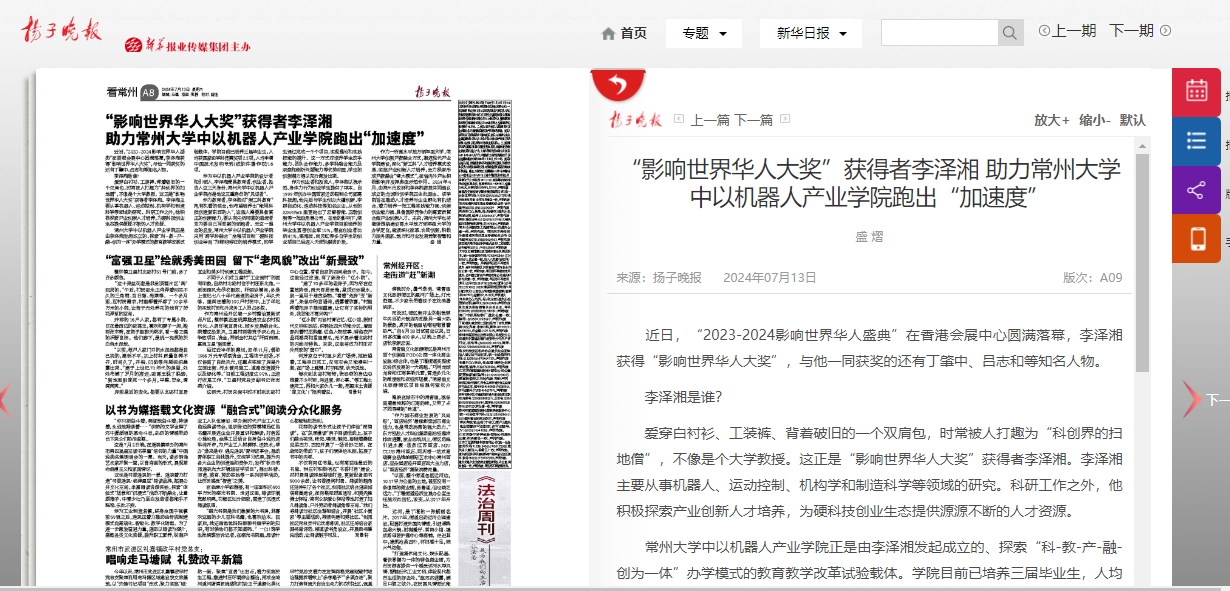Click the search magnifier icon
Image resolution: width=1230 pixels, height=591 pixels.
(1011, 32)
